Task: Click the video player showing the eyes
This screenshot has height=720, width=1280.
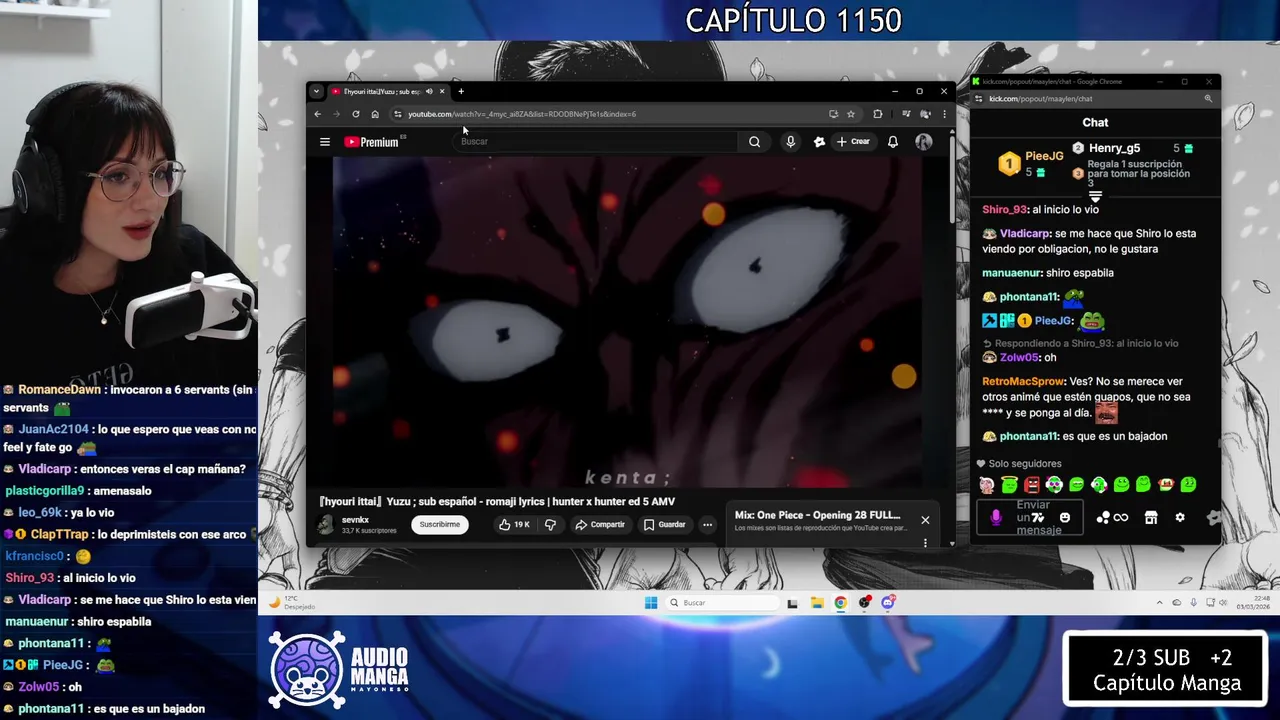Action: (628, 322)
